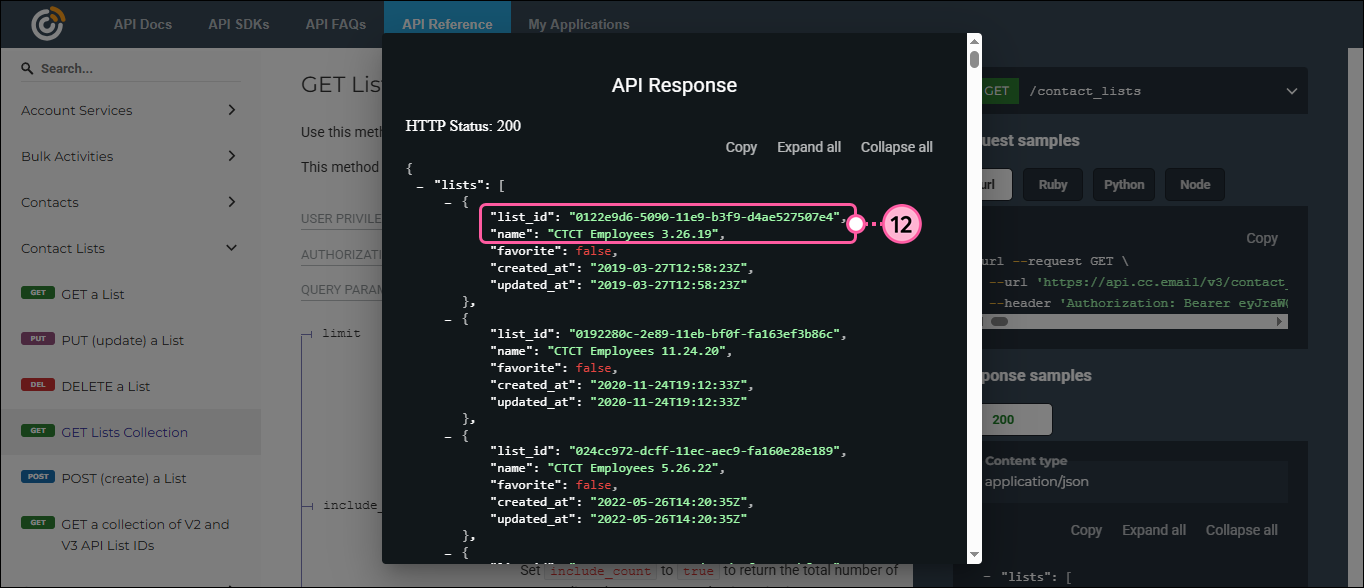Collapse the "lists" array node
This screenshot has height=588, width=1364.
[420, 185]
